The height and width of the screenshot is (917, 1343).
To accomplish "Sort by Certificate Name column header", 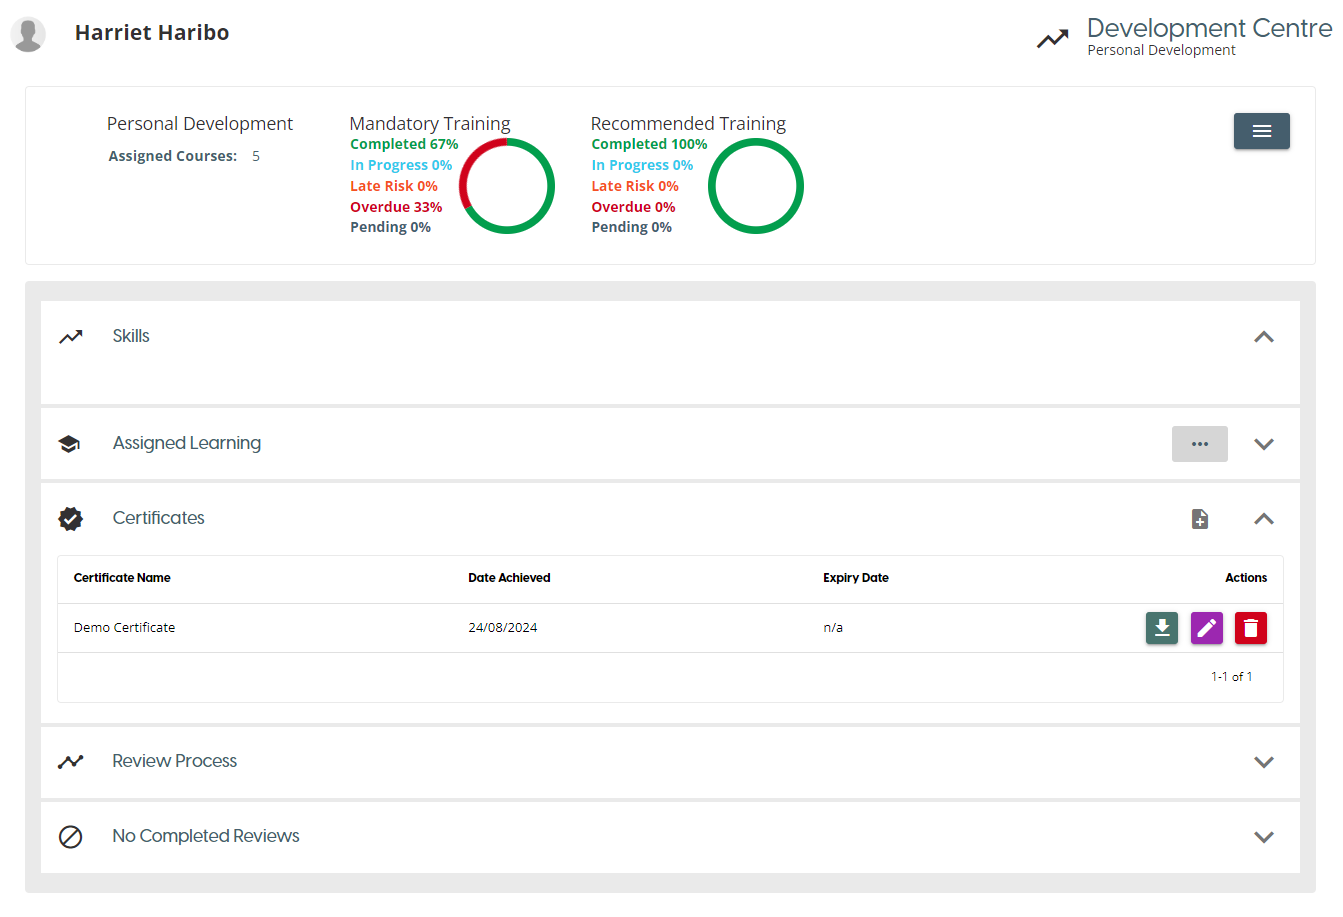I will pyautogui.click(x=122, y=578).
